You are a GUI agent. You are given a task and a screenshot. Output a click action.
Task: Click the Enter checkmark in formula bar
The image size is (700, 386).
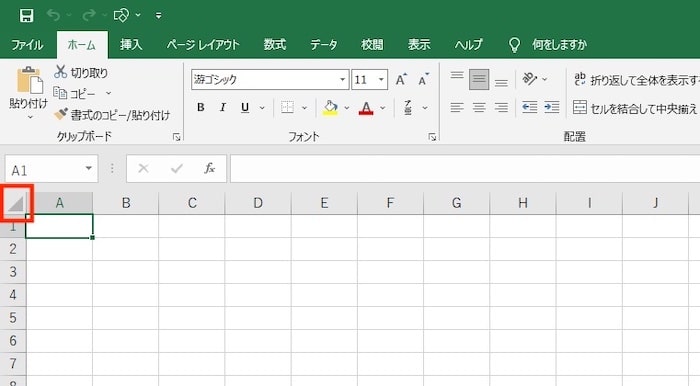pyautogui.click(x=177, y=169)
